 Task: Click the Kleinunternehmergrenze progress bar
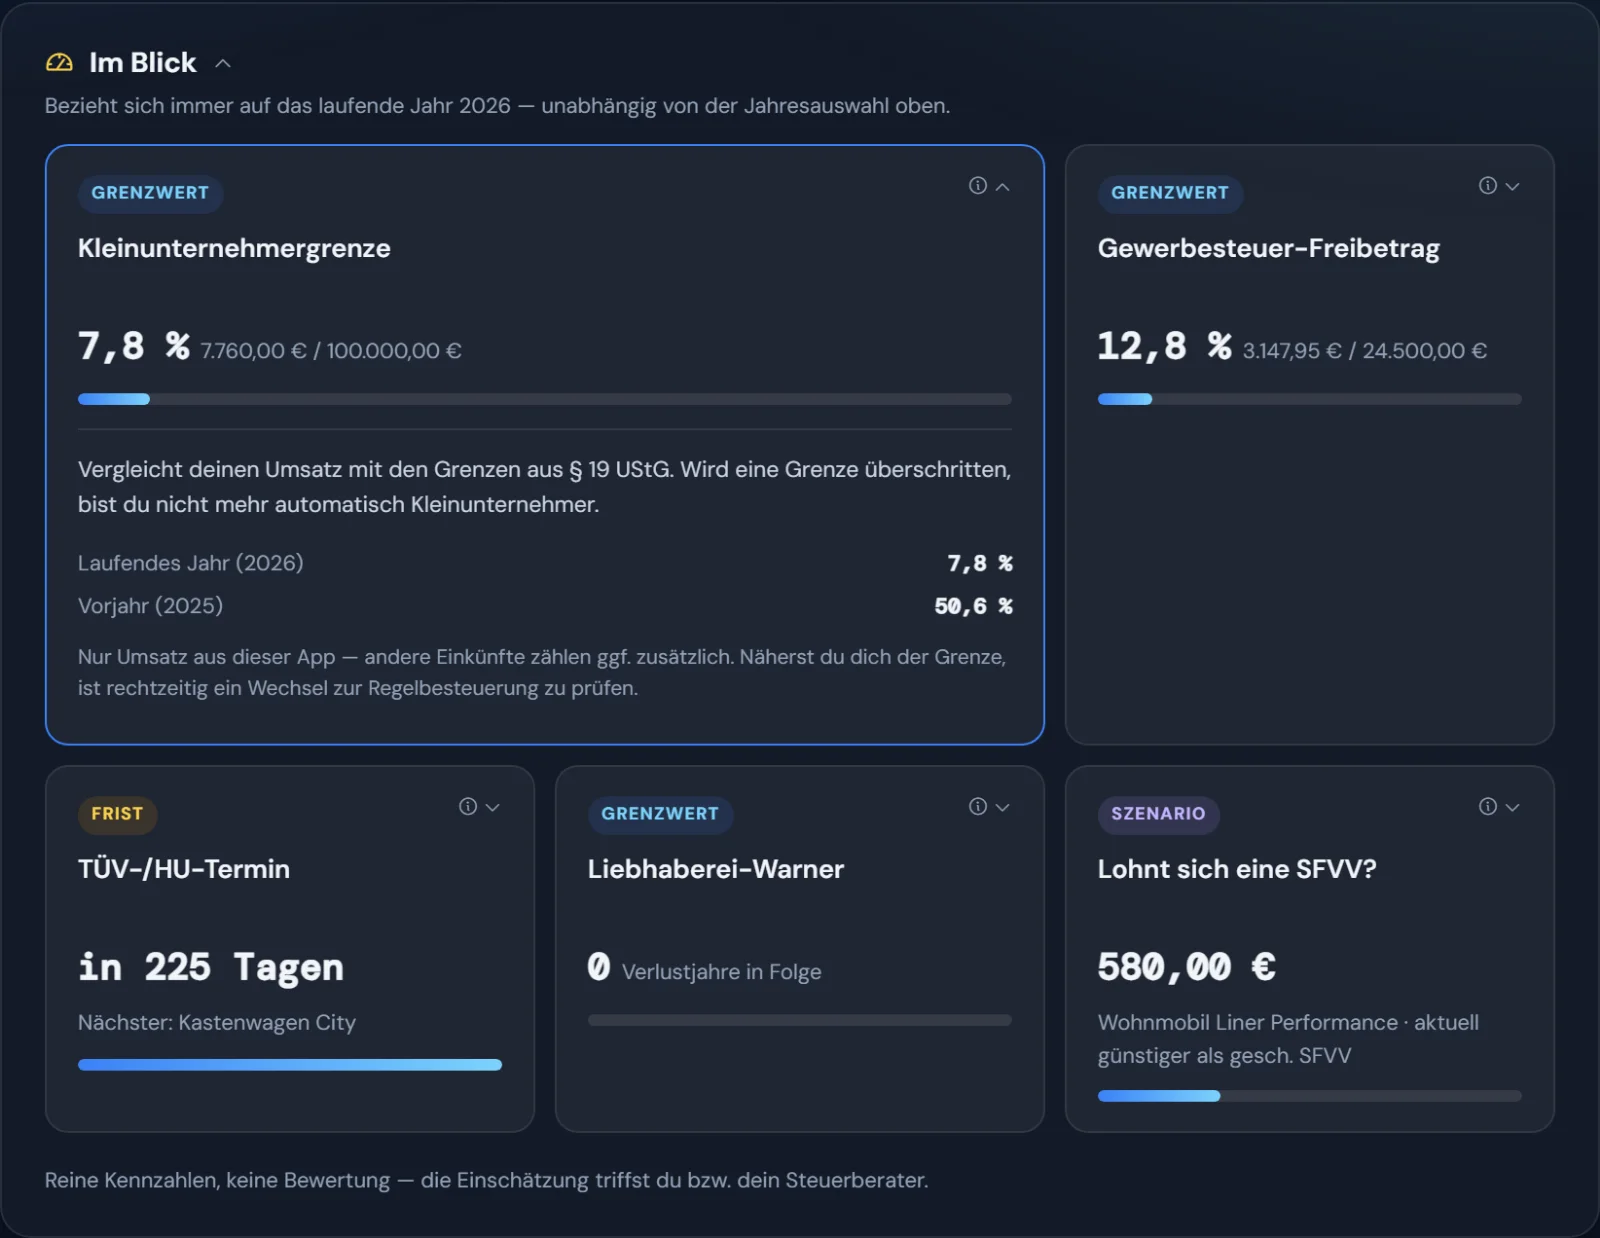(x=545, y=399)
